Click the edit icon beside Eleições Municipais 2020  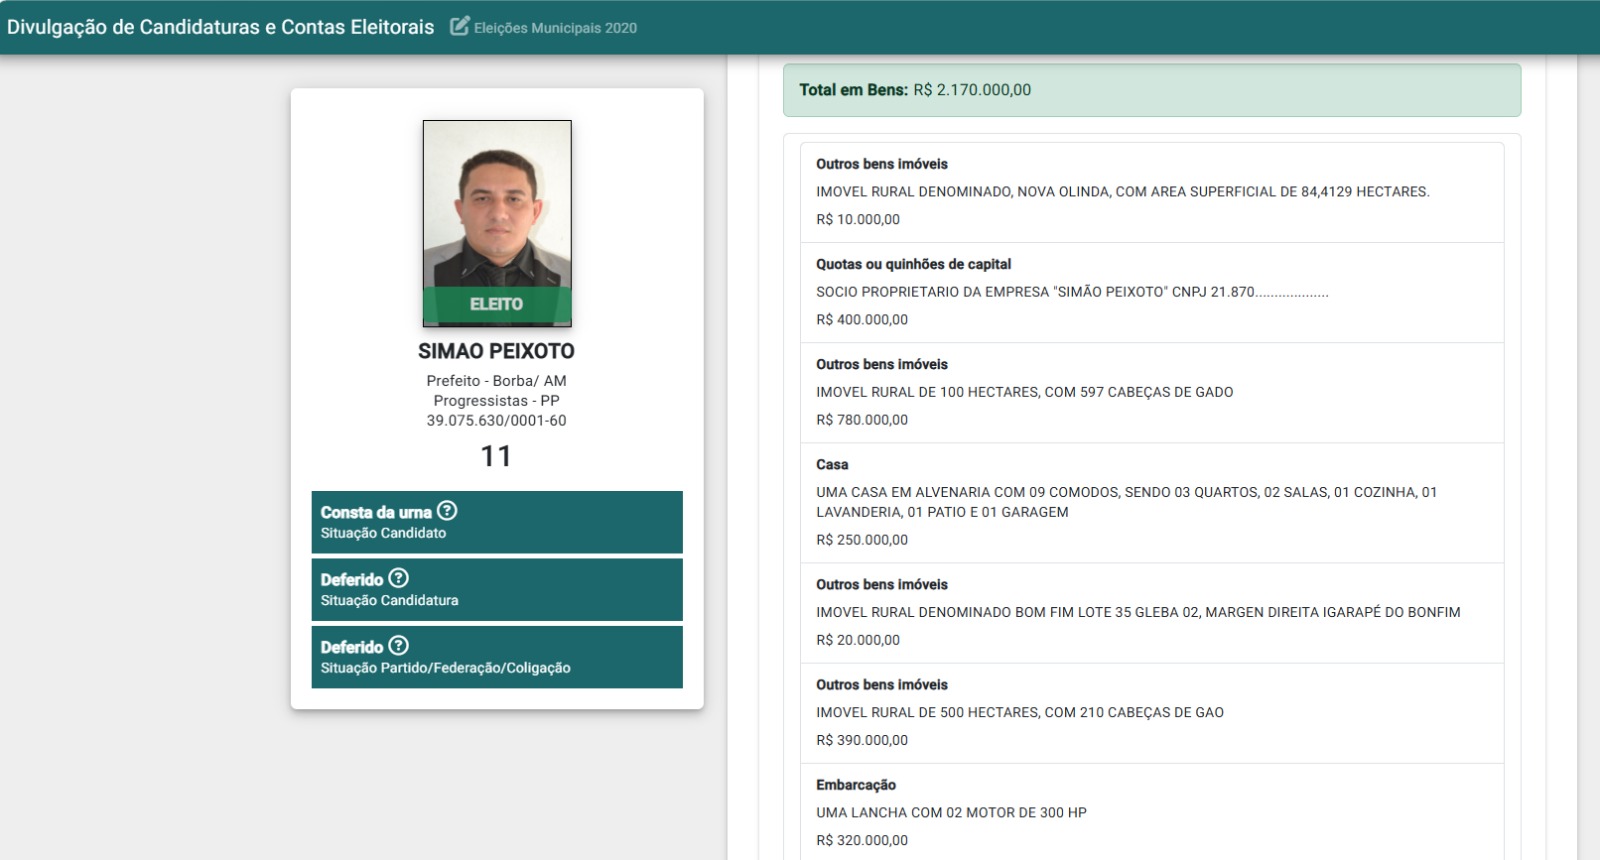pos(459,26)
